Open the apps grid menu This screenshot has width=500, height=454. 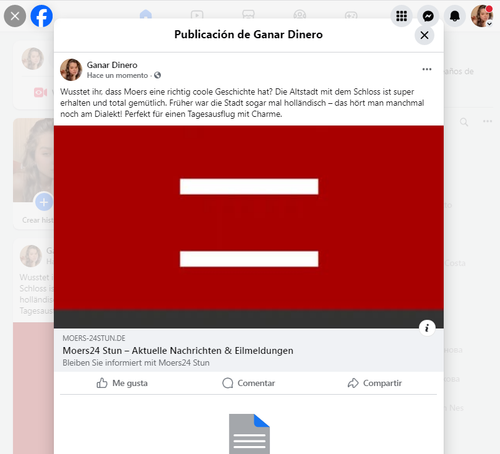tap(401, 16)
